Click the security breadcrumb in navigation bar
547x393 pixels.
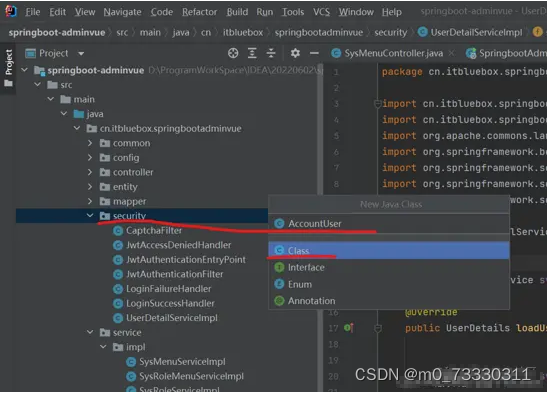pyautogui.click(x=390, y=32)
